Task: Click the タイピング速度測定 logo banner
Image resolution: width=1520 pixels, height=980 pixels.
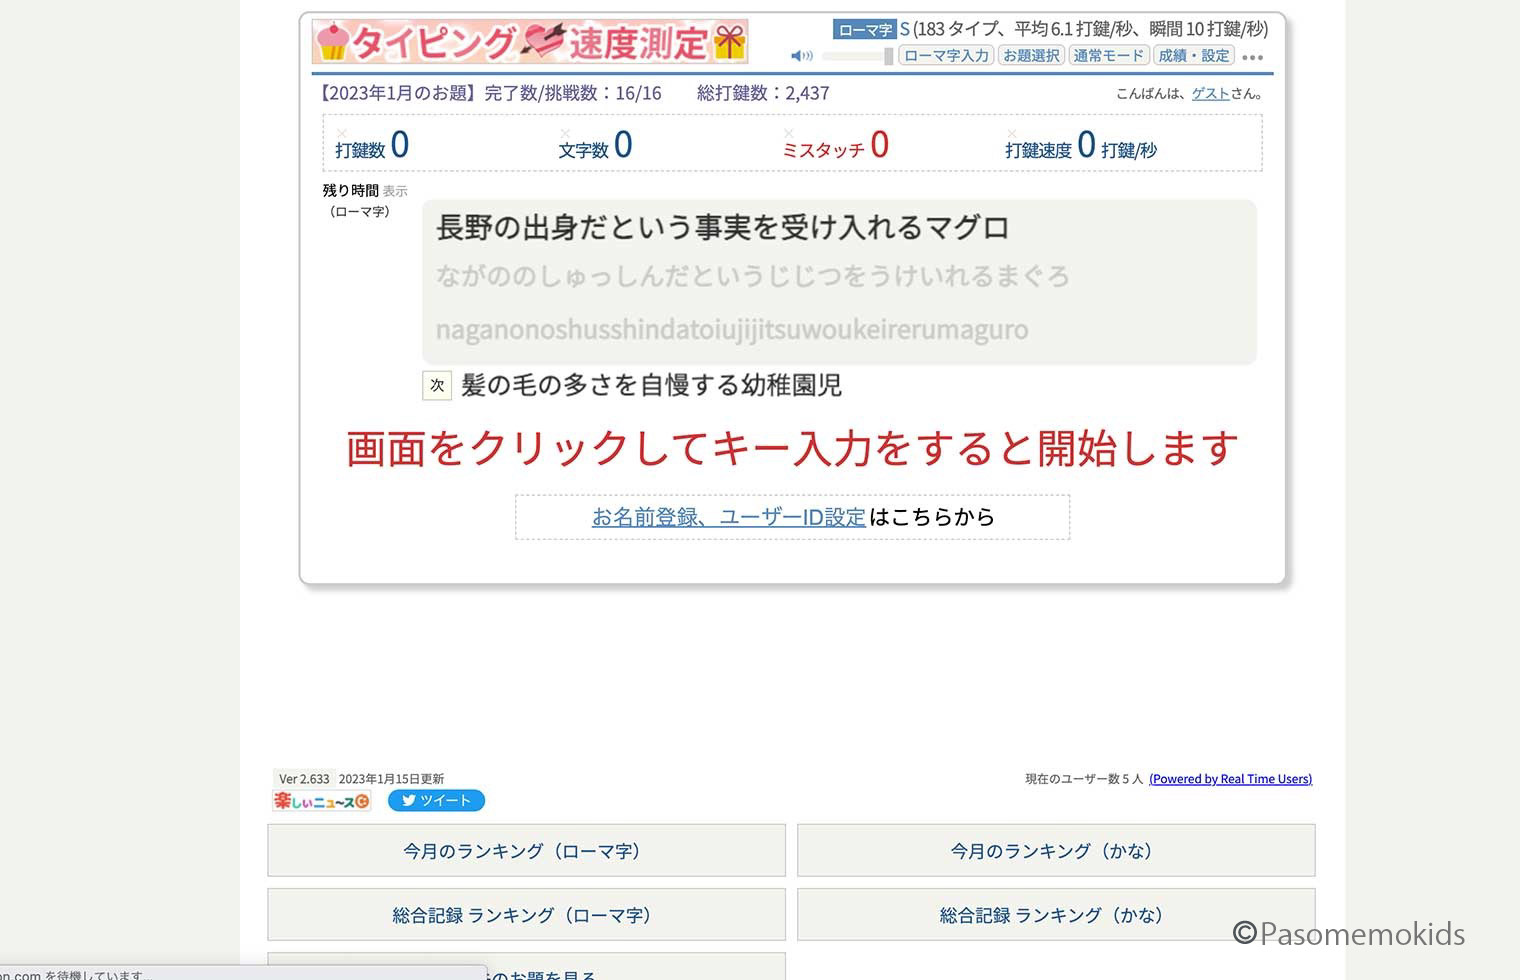Action: (x=530, y=42)
